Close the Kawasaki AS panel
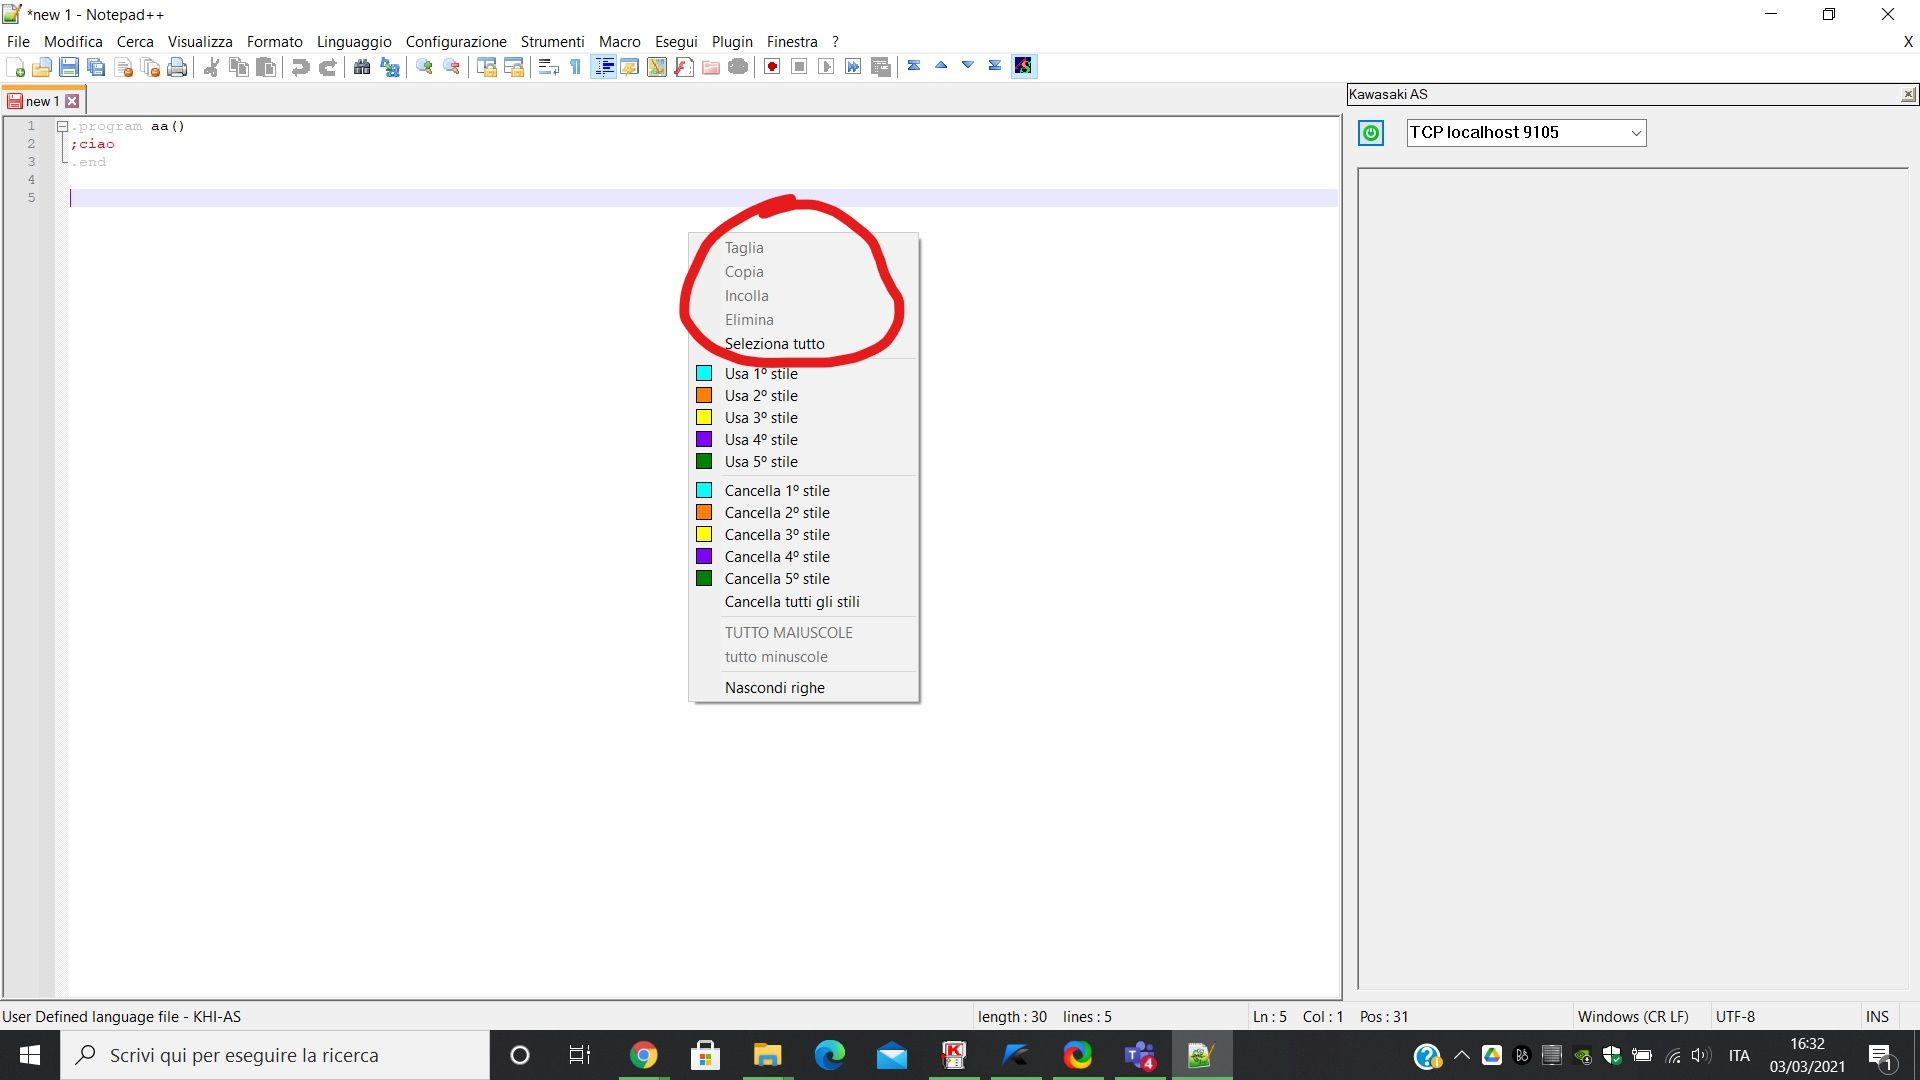 pos(1908,94)
